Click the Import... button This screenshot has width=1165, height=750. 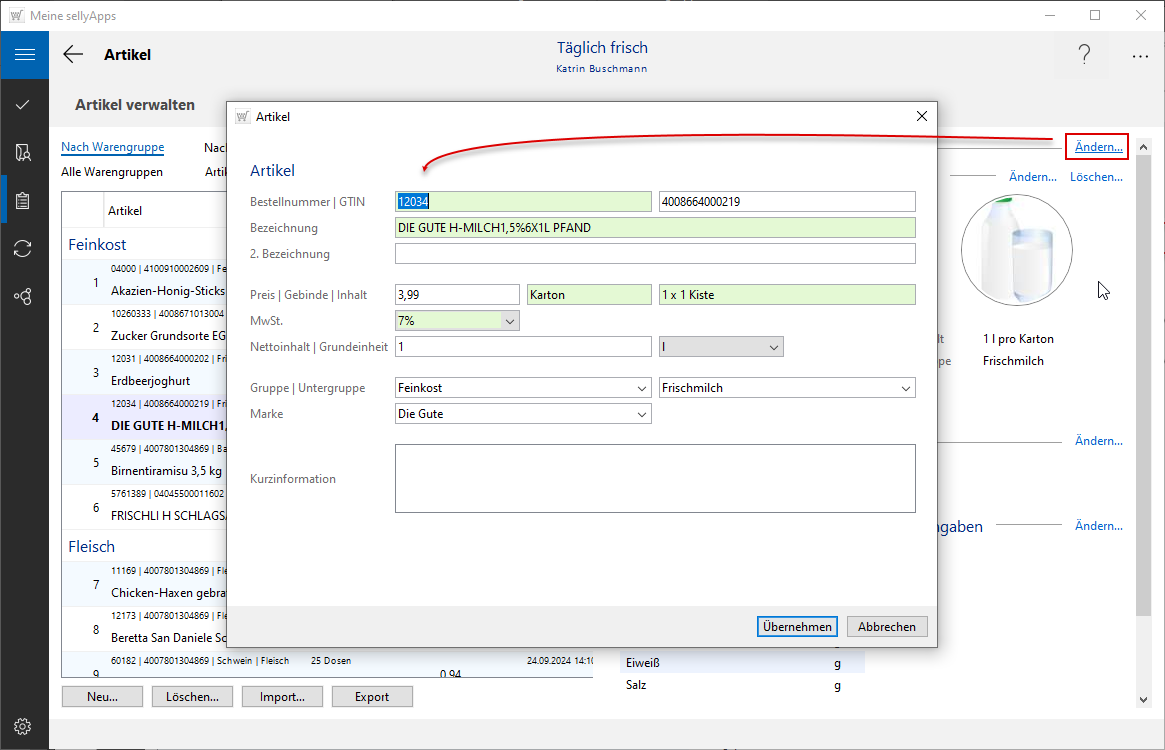(282, 697)
